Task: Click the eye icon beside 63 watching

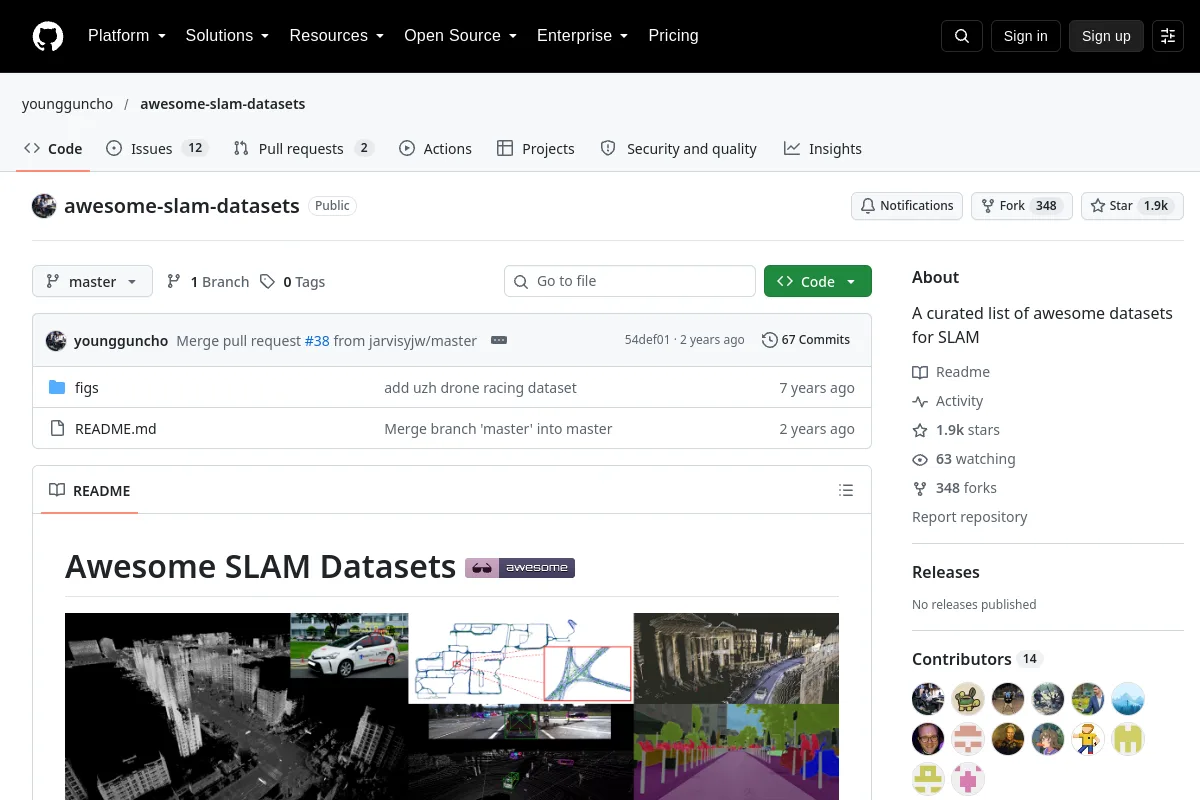Action: click(x=920, y=459)
